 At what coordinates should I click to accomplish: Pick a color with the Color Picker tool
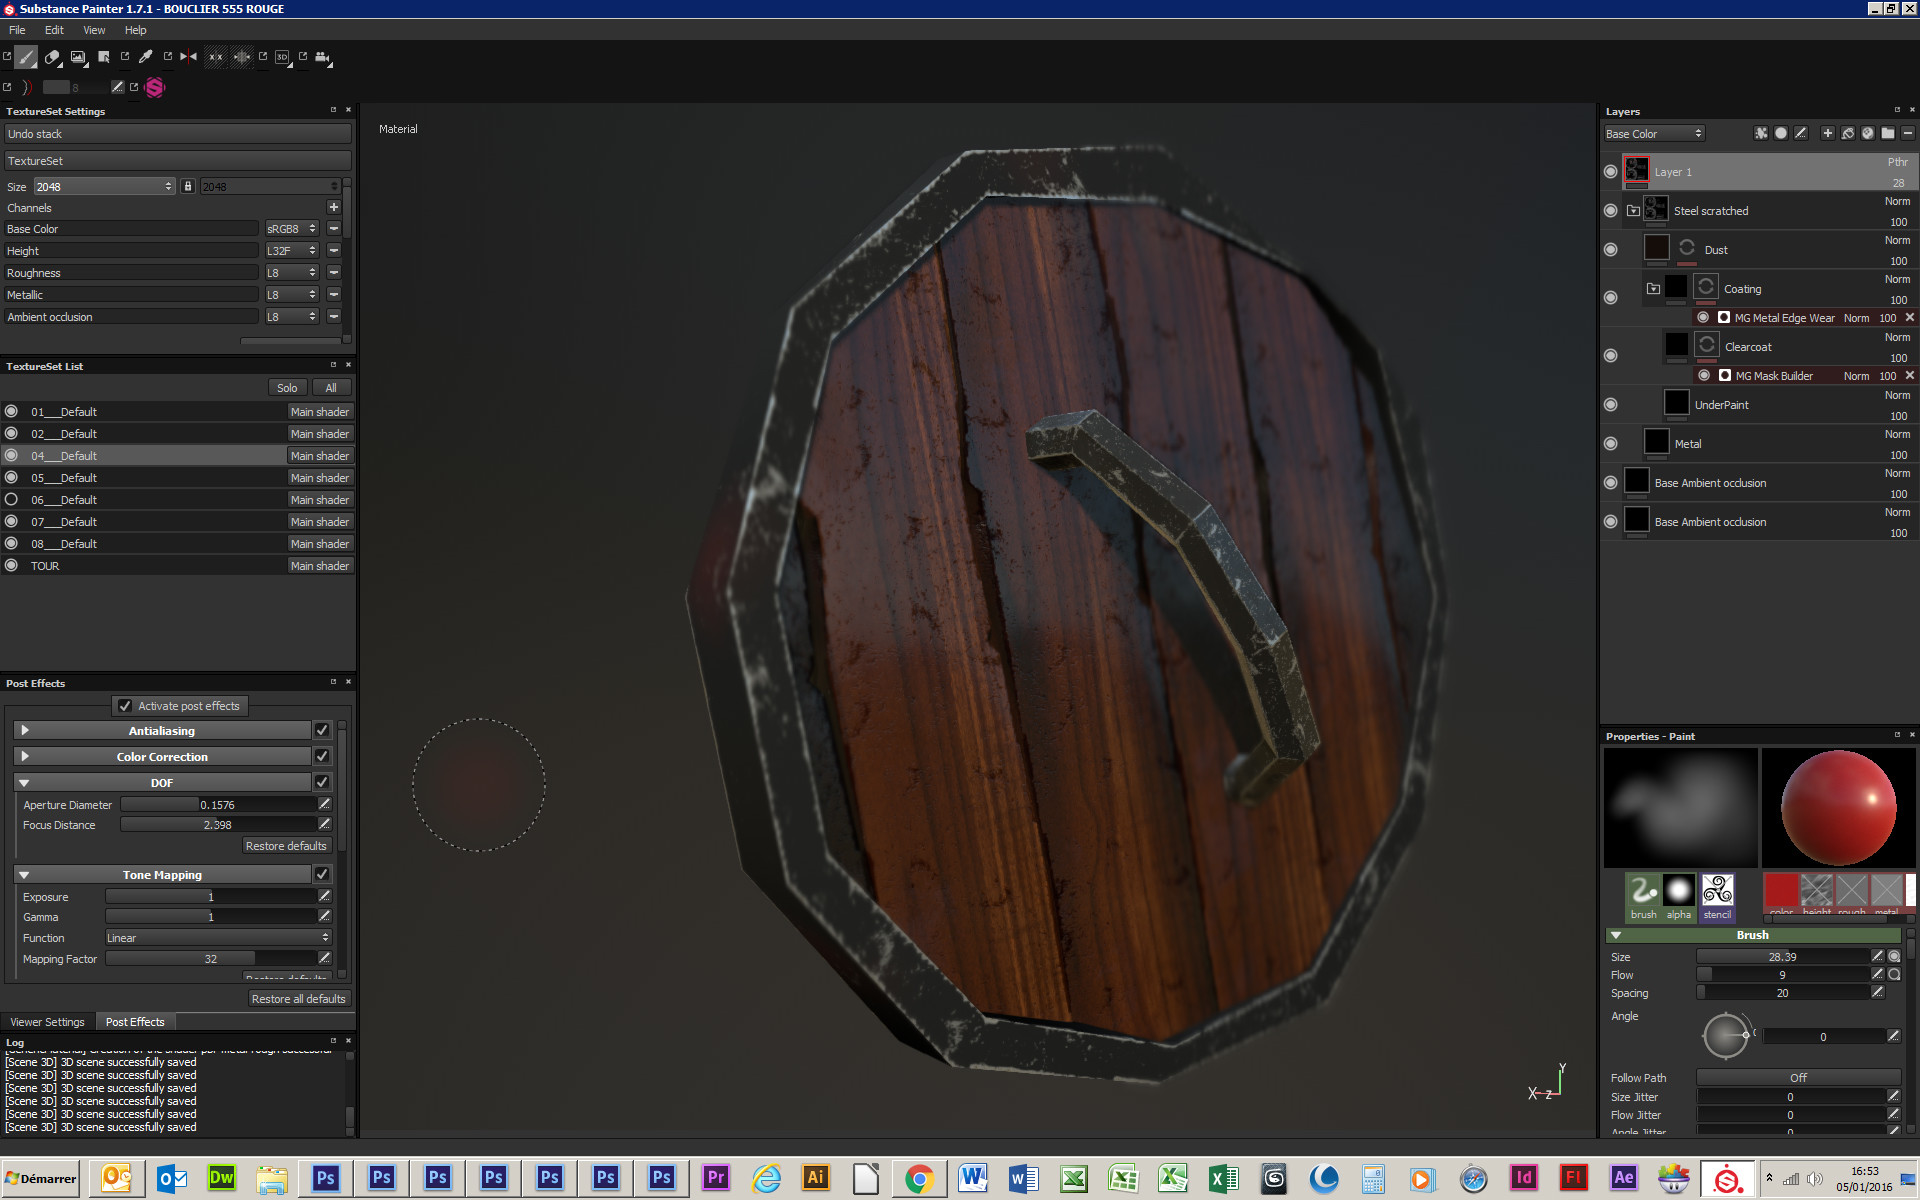pyautogui.click(x=145, y=57)
